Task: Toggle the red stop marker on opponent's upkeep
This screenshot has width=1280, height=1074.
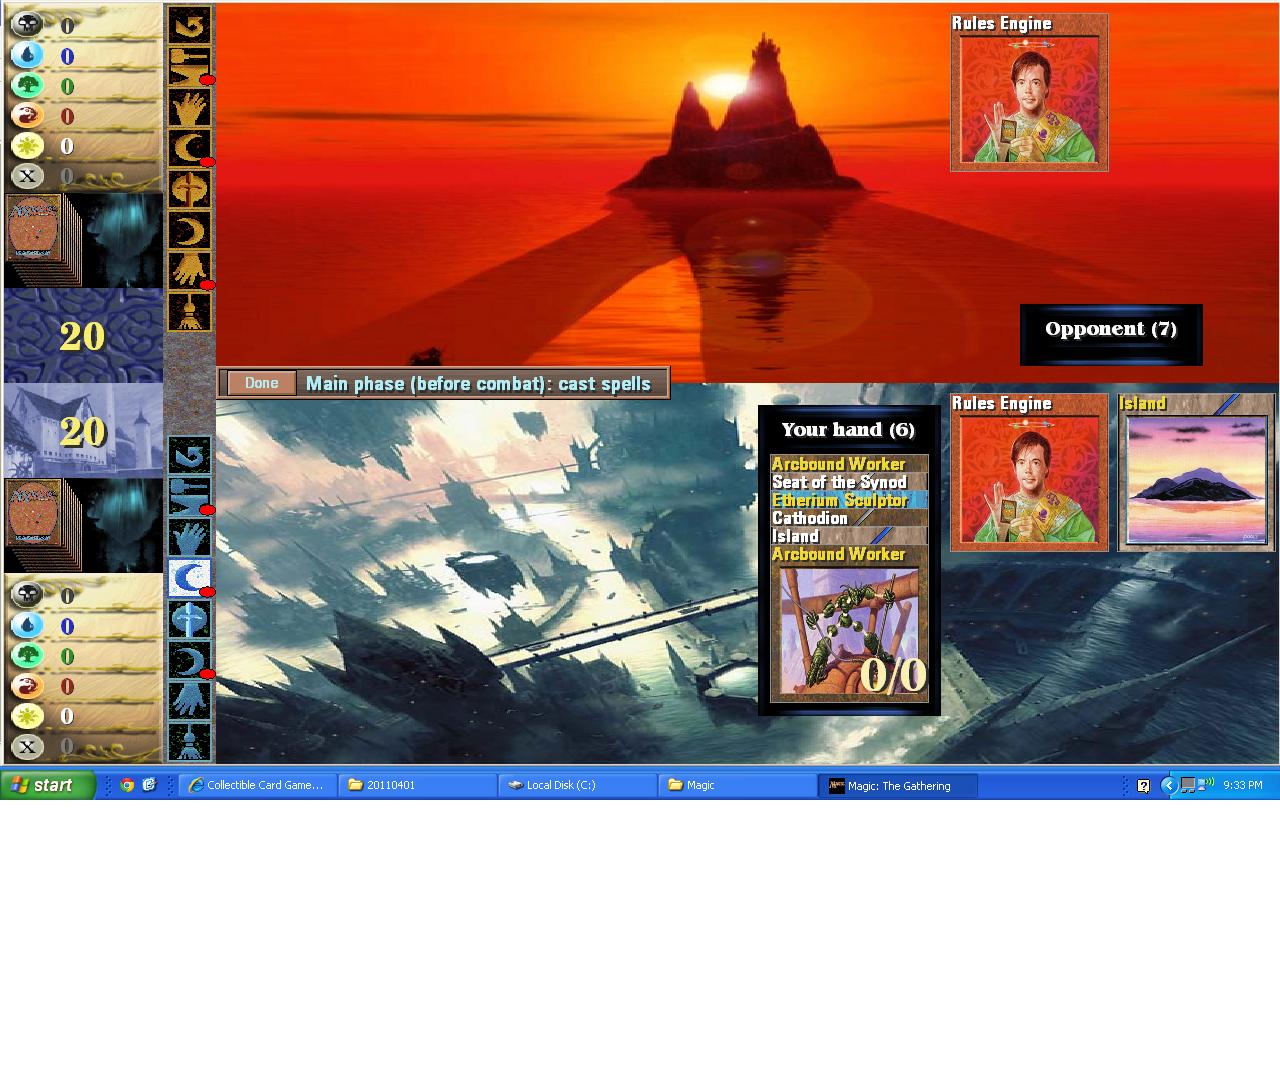Action: 207,80
